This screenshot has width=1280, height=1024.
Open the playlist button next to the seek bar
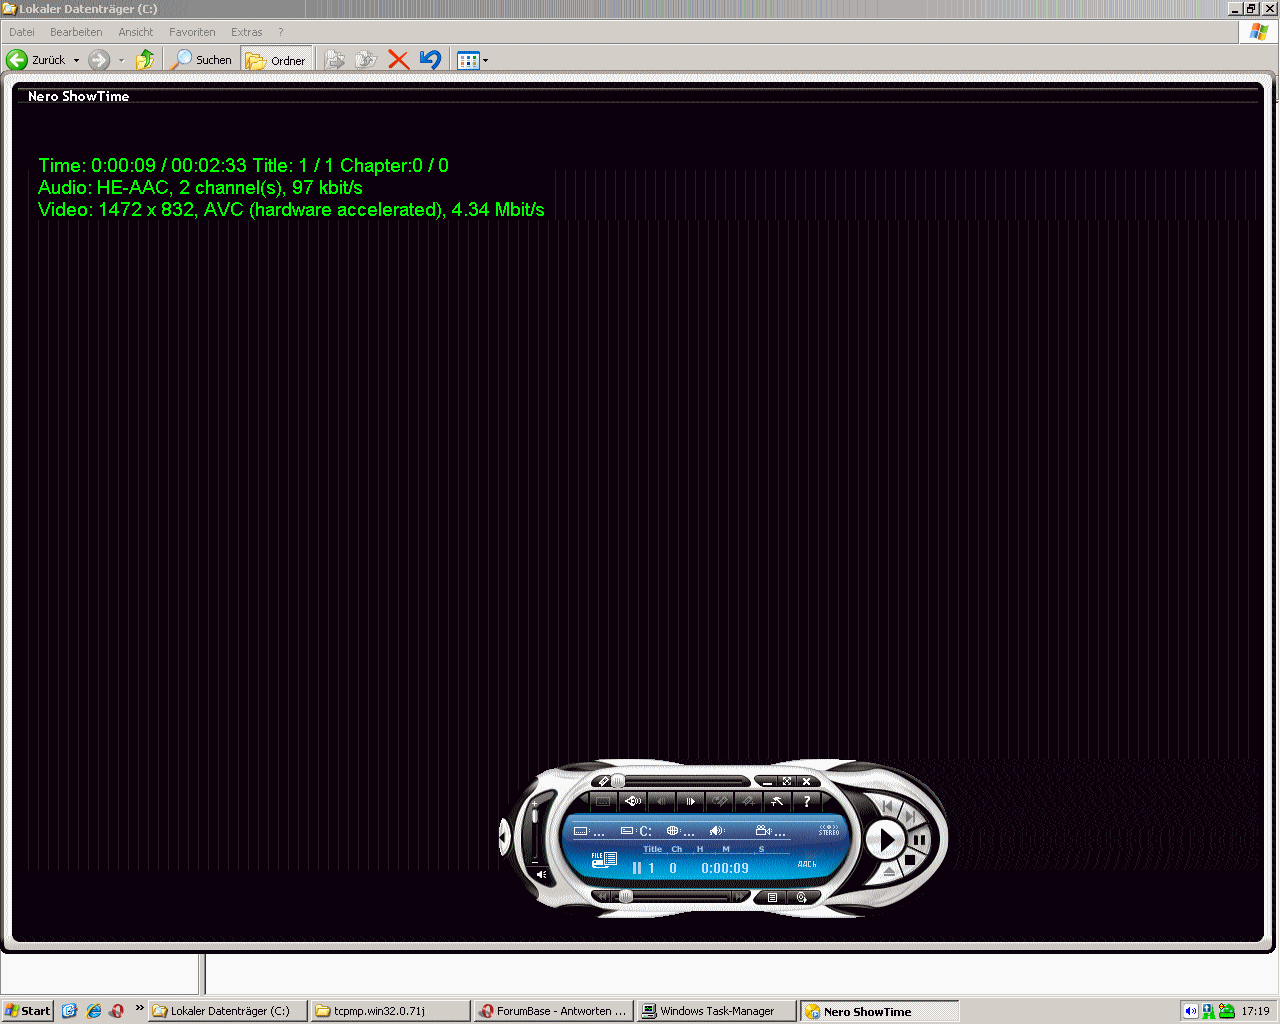[772, 897]
